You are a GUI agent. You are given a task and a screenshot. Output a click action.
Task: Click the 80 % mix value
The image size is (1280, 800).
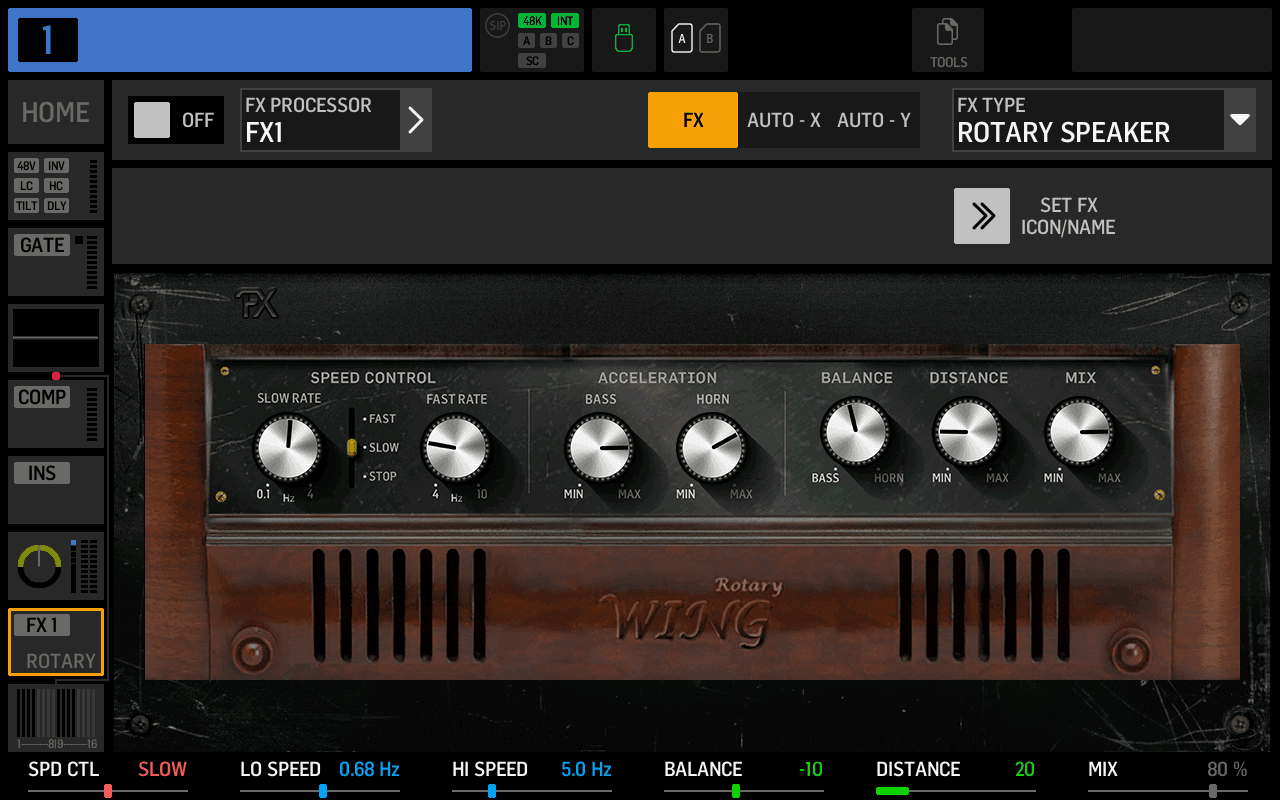[1227, 769]
